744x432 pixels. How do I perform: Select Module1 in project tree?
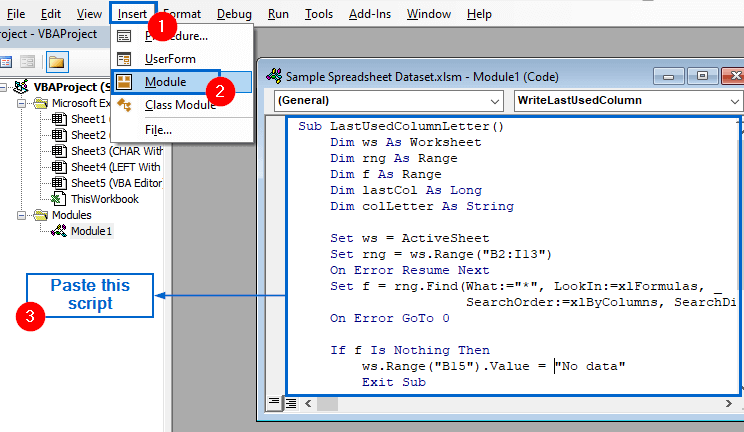[x=91, y=231]
